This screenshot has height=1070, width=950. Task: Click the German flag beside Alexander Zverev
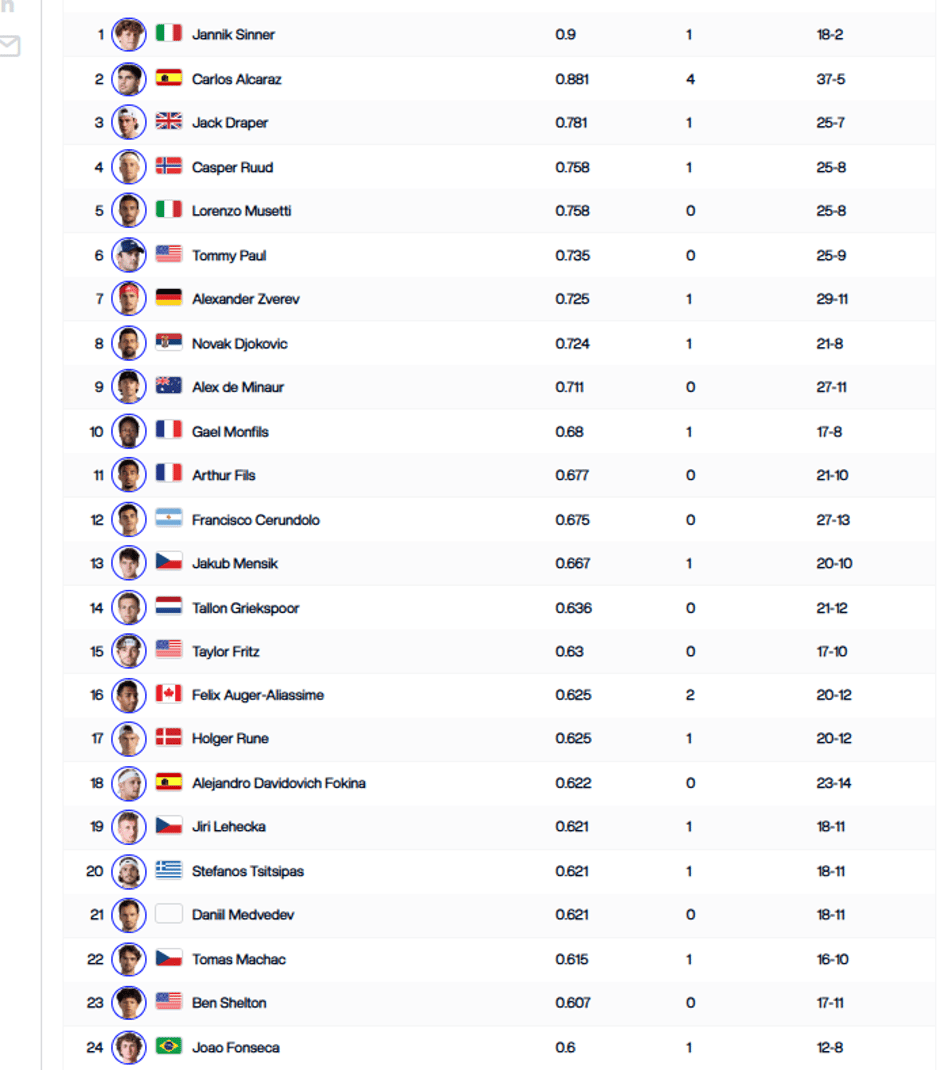pyautogui.click(x=169, y=298)
